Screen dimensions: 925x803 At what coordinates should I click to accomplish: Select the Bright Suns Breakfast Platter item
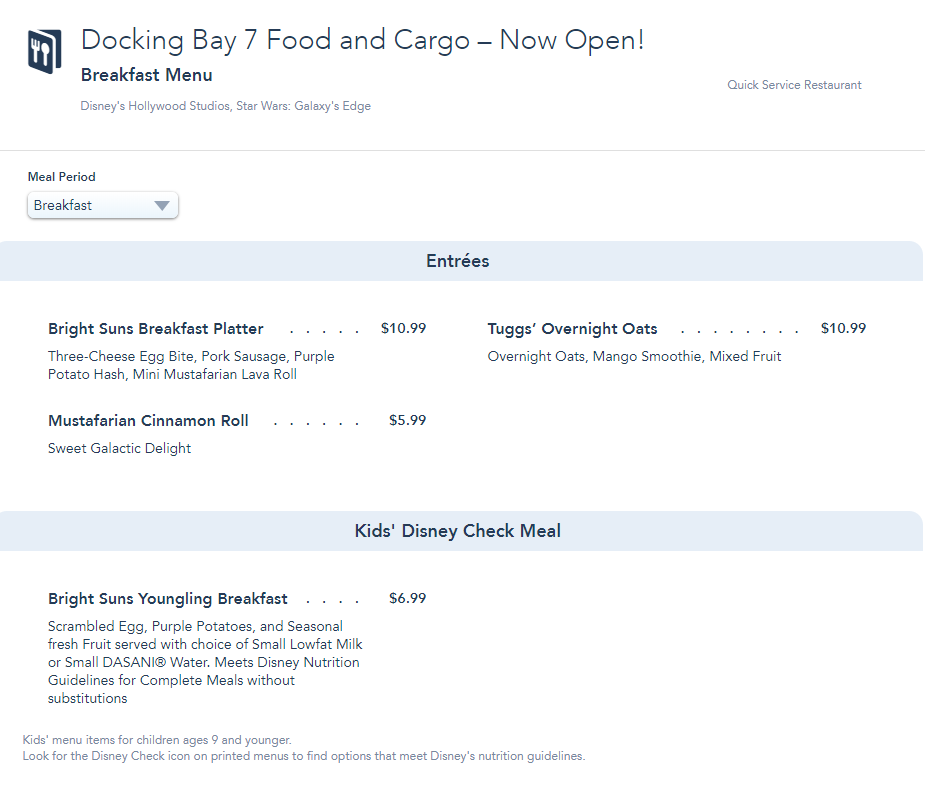(x=156, y=329)
